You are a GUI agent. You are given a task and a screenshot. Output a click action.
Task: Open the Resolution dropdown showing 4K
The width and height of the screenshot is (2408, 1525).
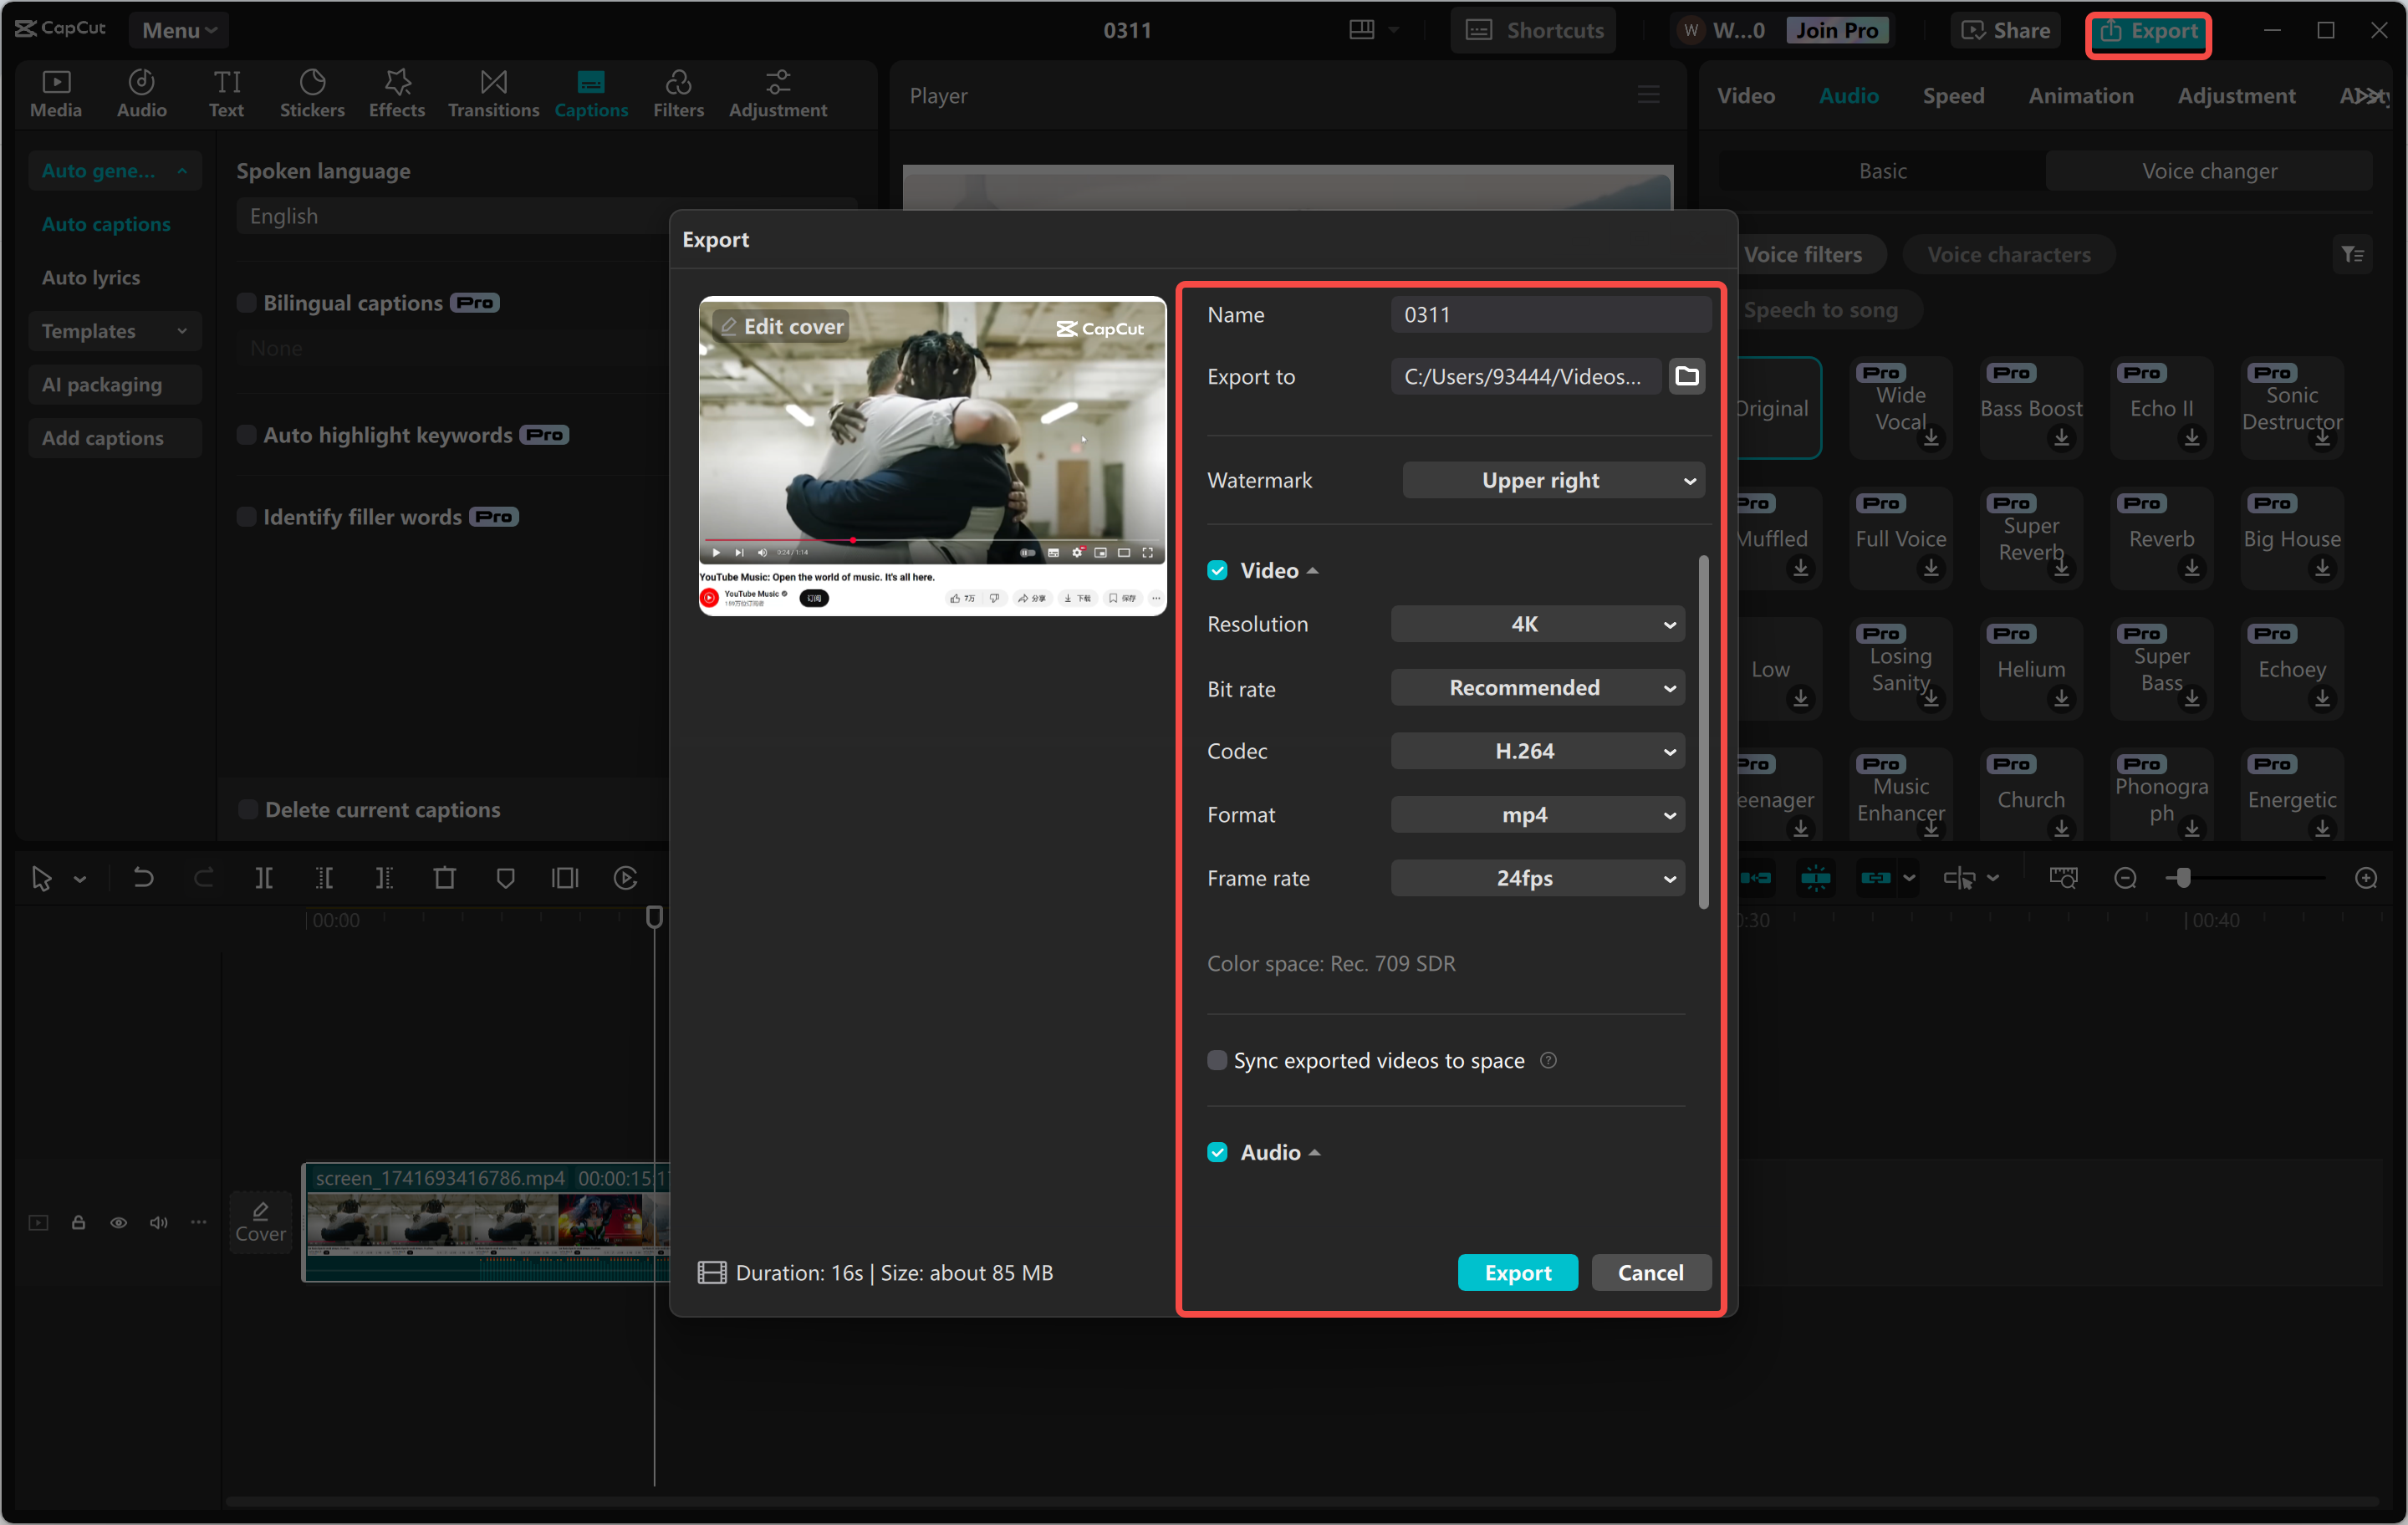pyautogui.click(x=1537, y=623)
